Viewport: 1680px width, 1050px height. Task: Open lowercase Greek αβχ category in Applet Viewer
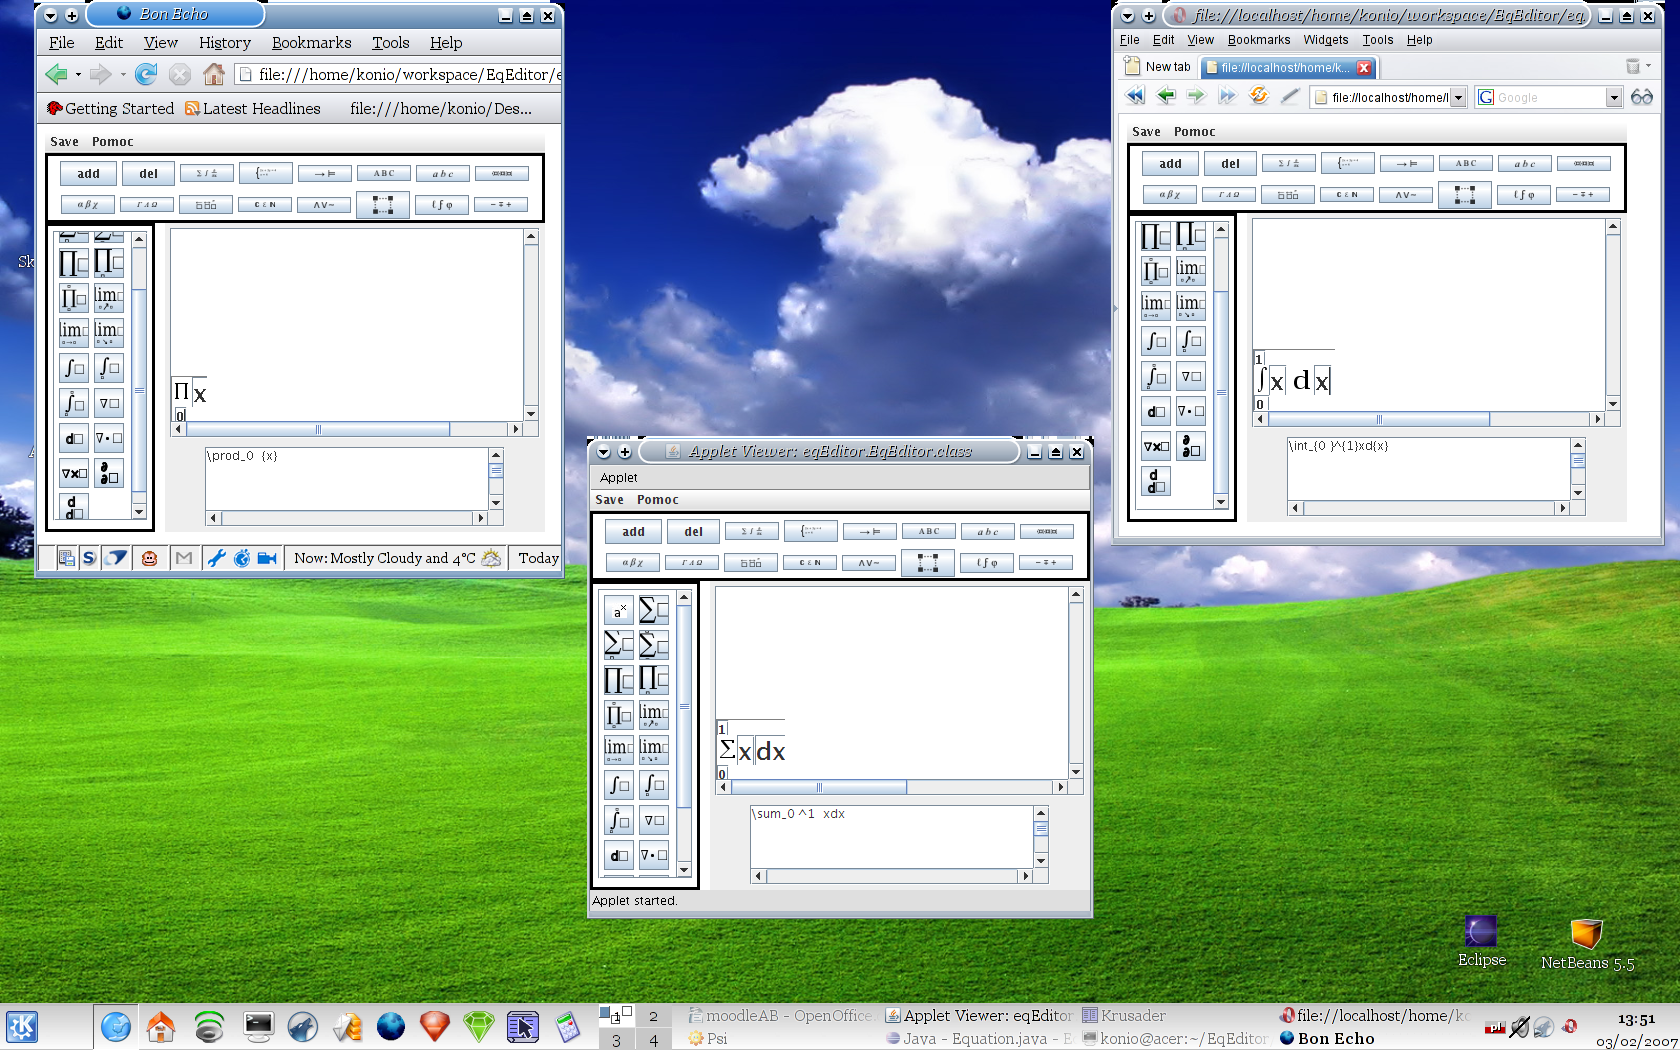633,563
